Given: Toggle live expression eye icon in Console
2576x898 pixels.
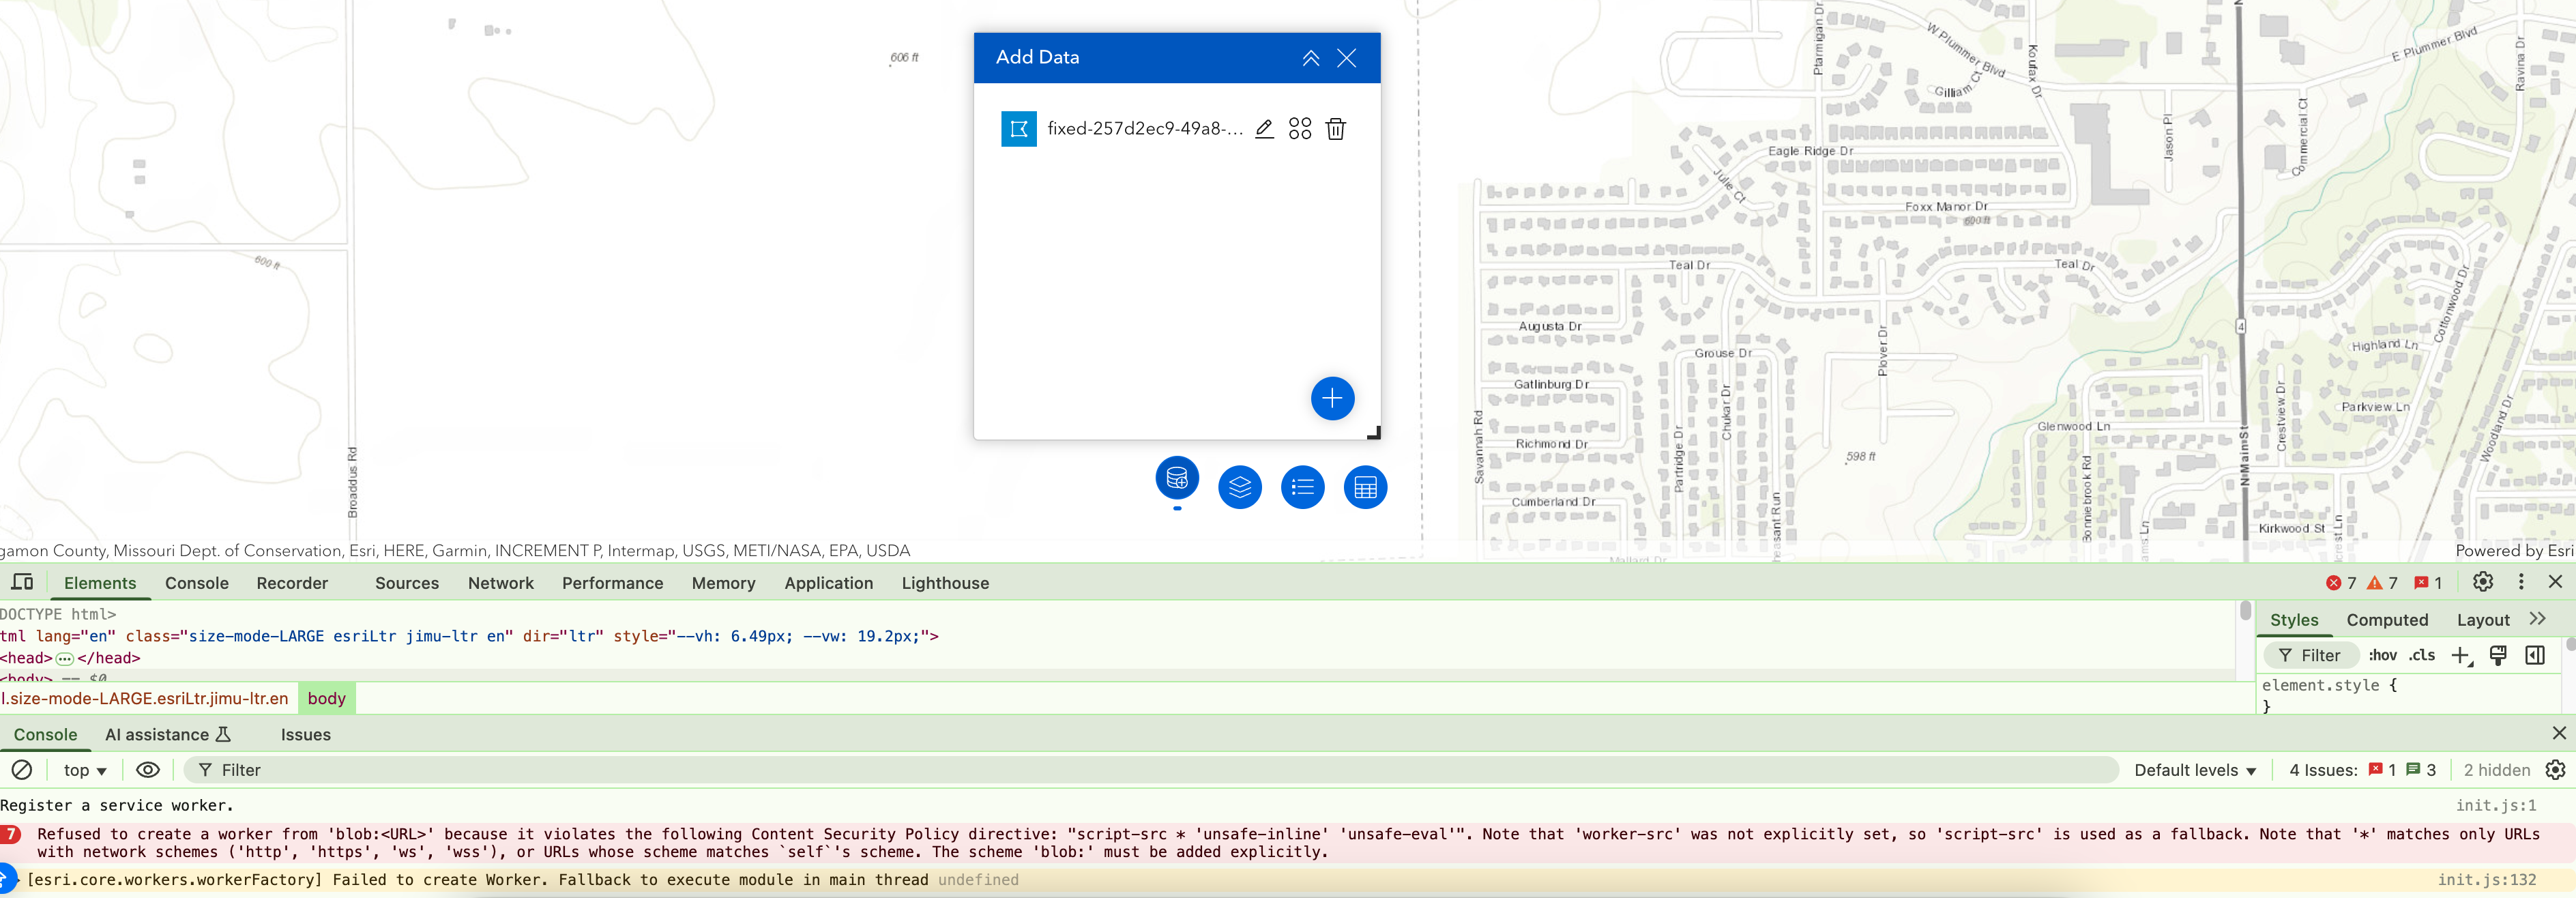Looking at the screenshot, I should pyautogui.click(x=147, y=770).
